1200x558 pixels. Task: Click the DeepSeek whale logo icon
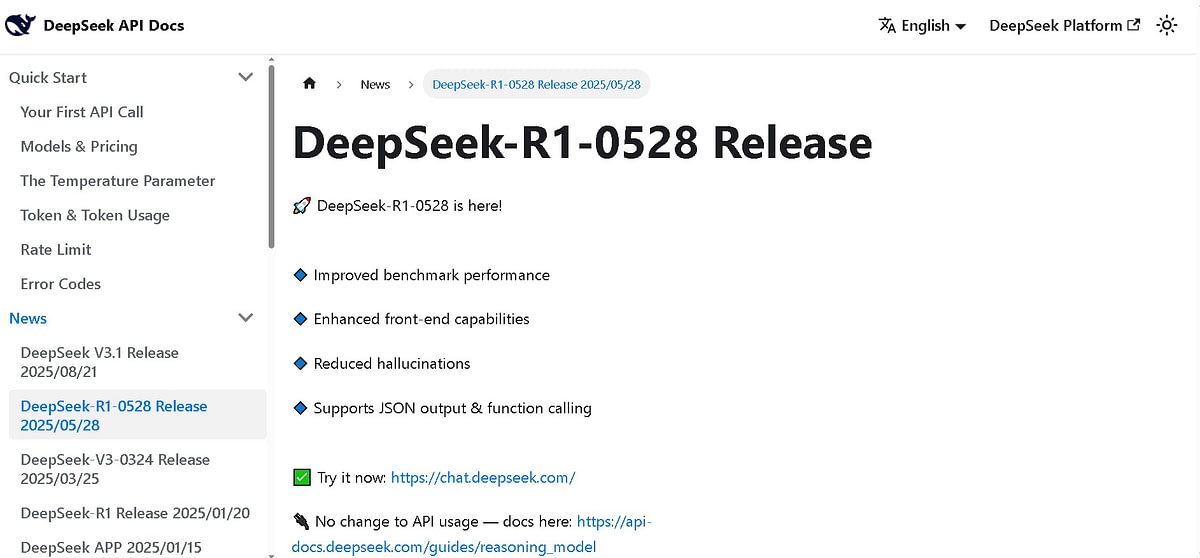coord(21,25)
